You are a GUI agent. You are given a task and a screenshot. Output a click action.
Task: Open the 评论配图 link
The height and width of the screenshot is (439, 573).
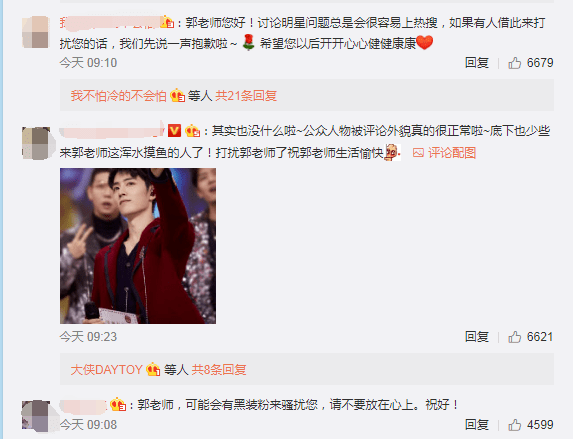pyautogui.click(x=452, y=153)
